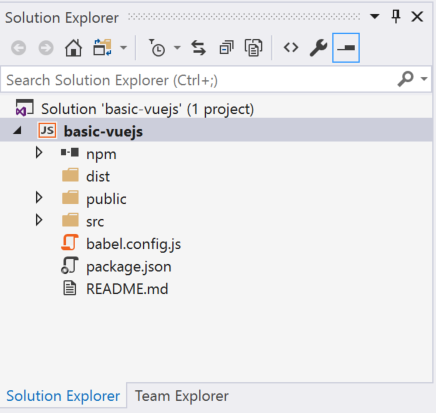Switch views between solution and folders
The image size is (436, 413).
102,48
